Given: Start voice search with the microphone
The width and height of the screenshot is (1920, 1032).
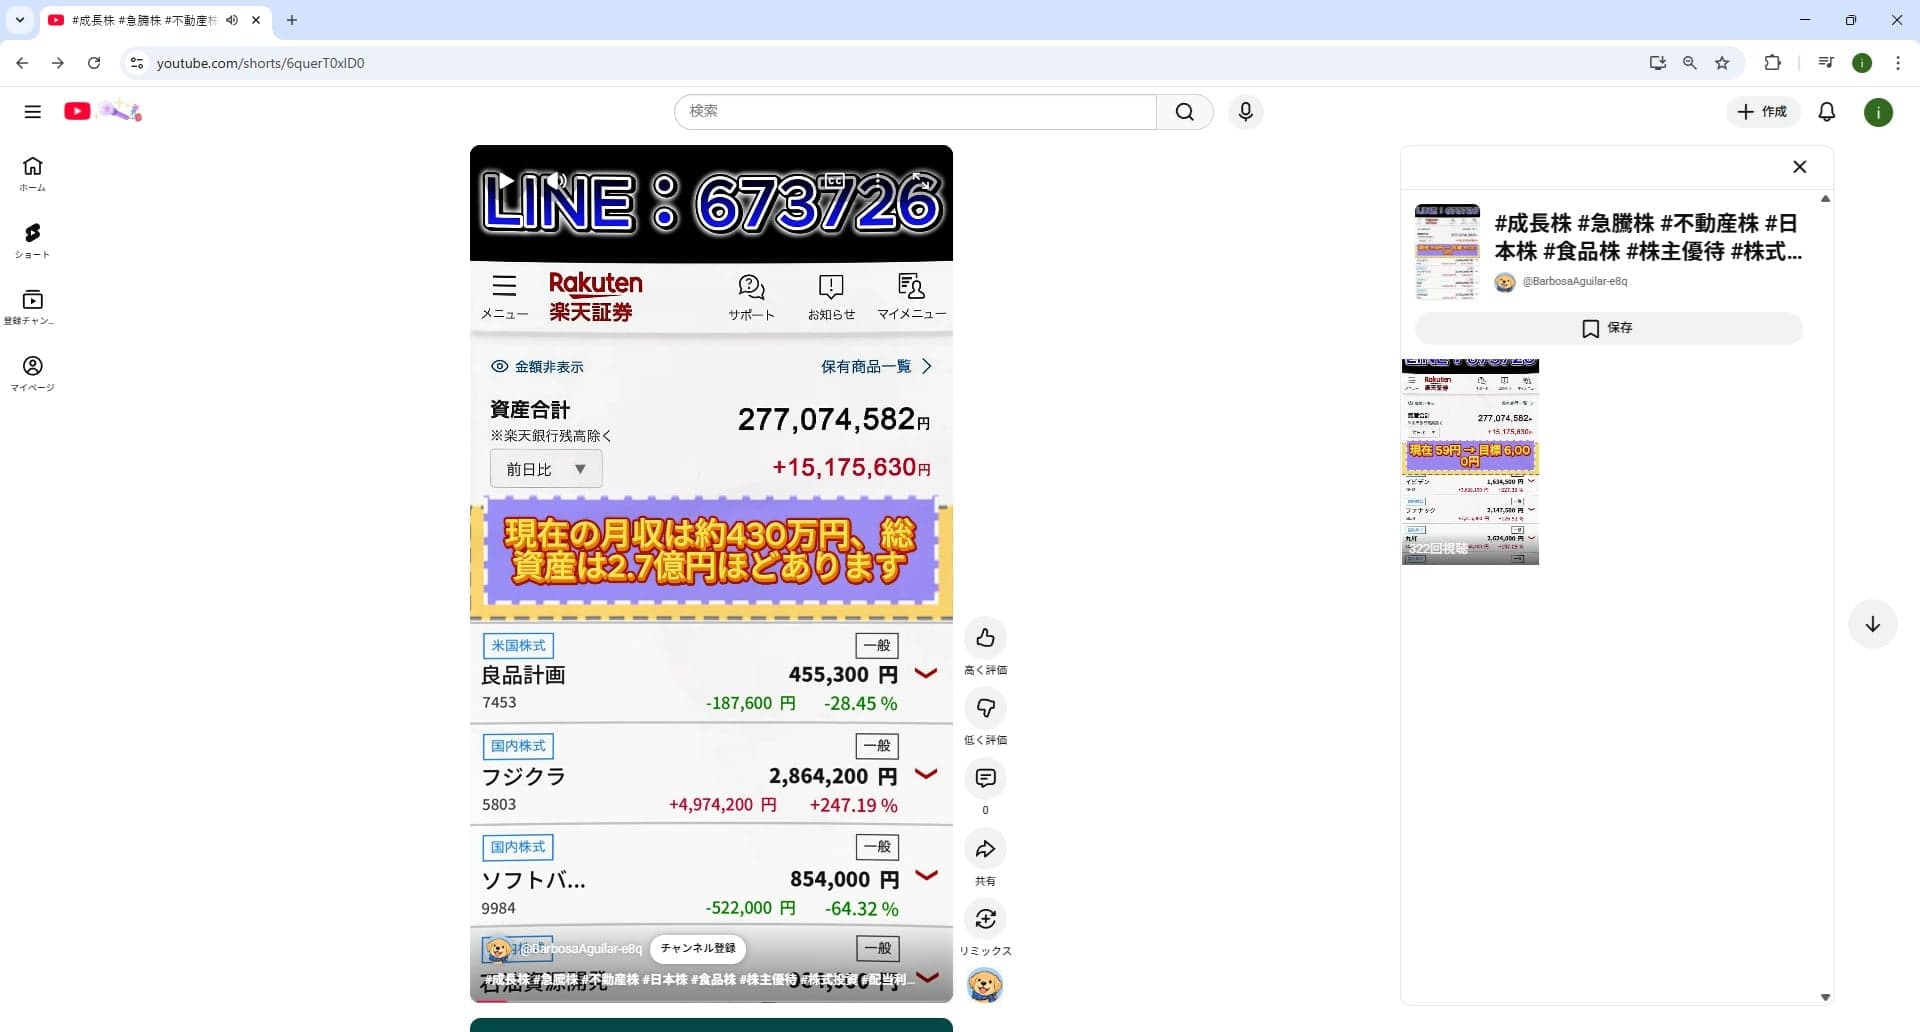Looking at the screenshot, I should [1245, 111].
